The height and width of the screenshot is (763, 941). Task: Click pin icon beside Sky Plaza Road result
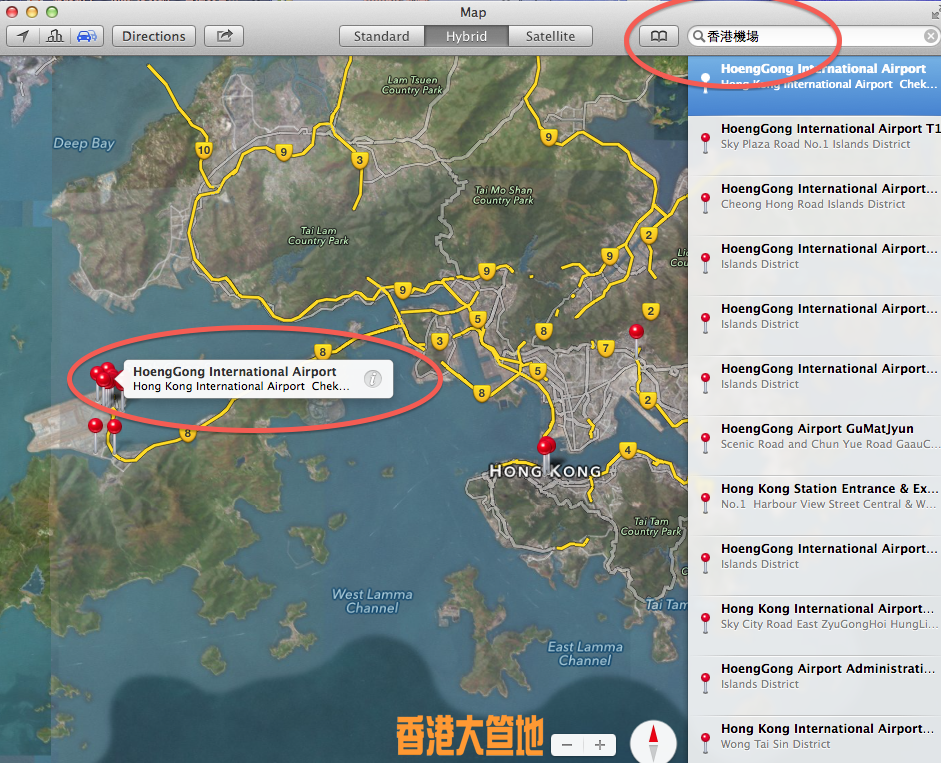[706, 143]
